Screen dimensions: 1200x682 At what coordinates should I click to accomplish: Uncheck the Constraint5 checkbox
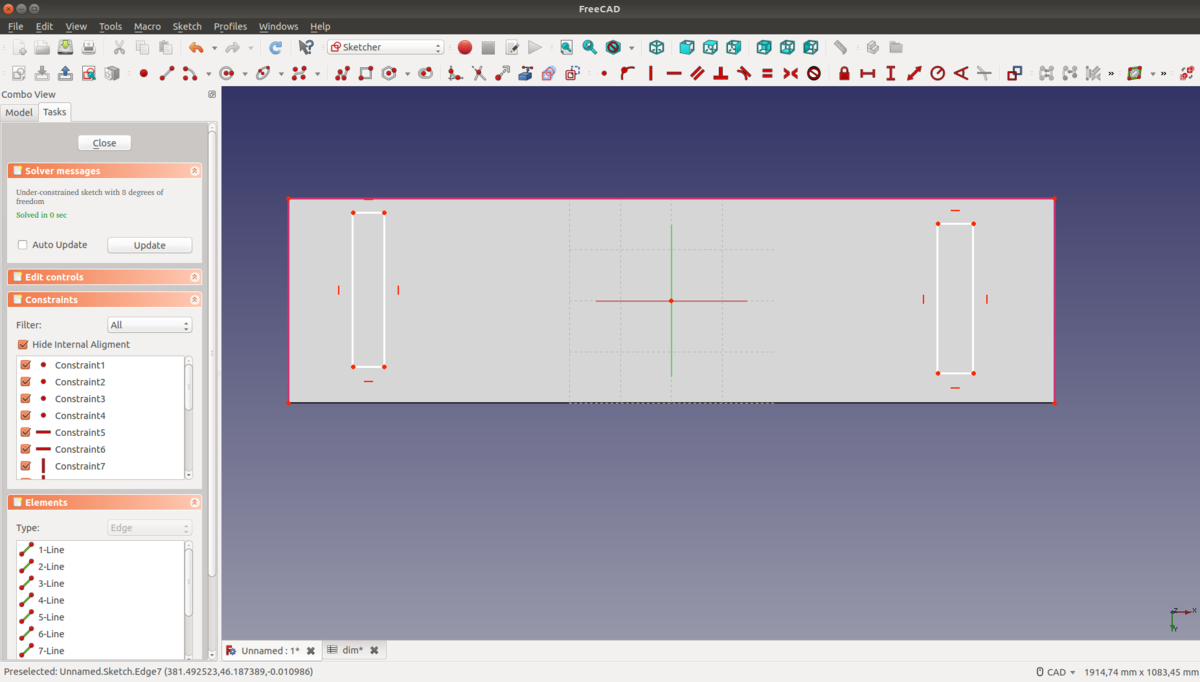coord(26,432)
